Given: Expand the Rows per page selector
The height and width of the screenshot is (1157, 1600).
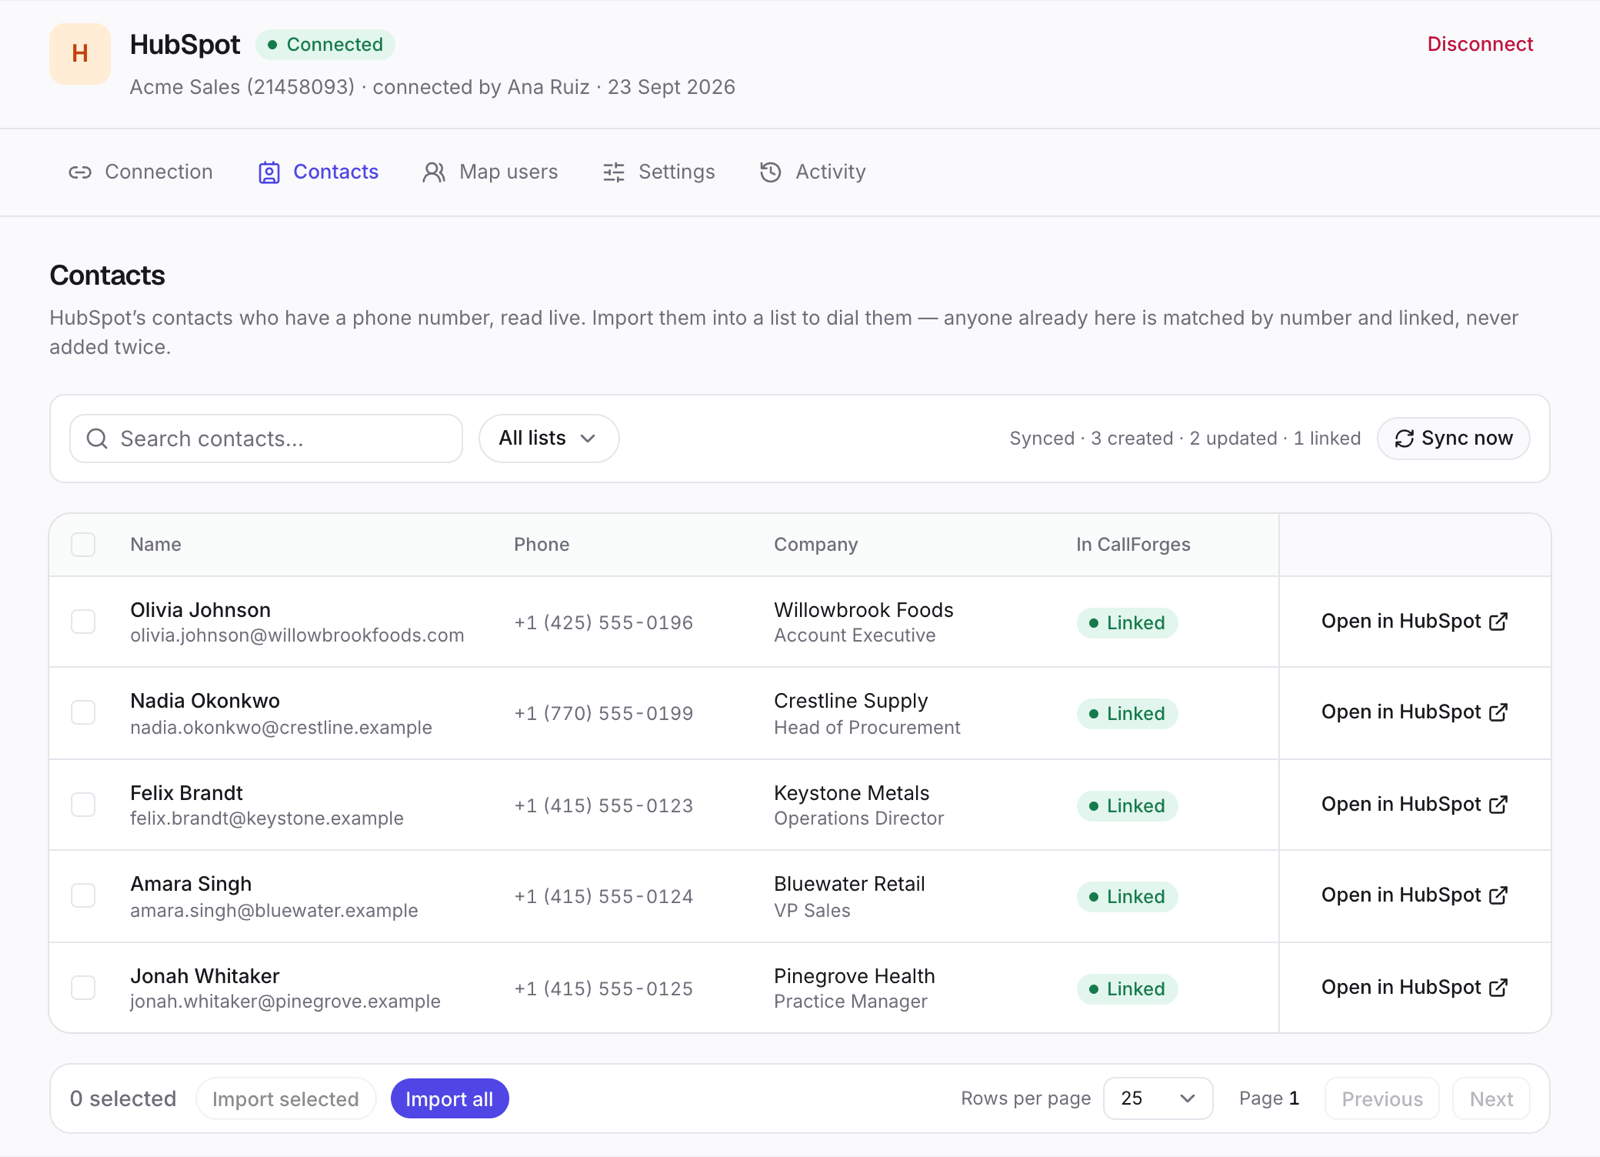Looking at the screenshot, I should pyautogui.click(x=1158, y=1099).
